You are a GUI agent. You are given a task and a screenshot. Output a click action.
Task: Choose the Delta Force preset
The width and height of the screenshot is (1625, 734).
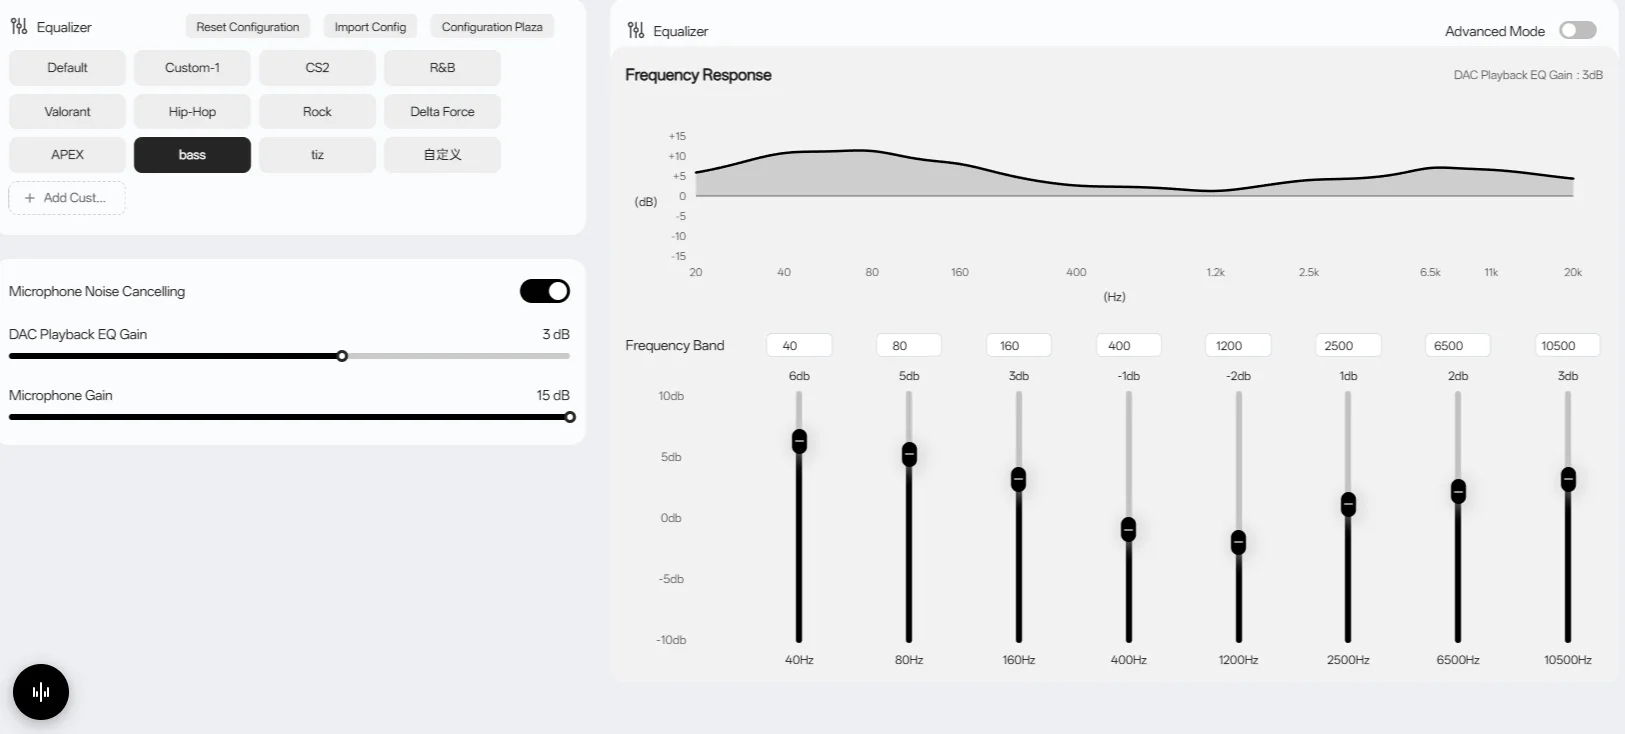click(x=442, y=111)
